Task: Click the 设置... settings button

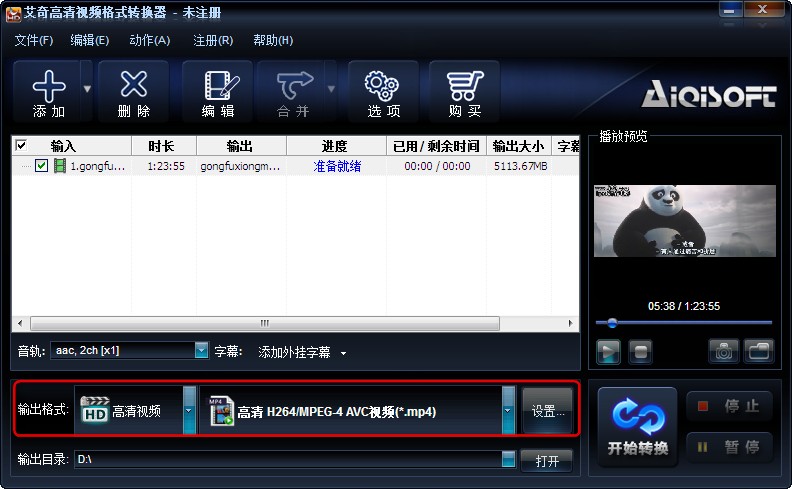Action: point(548,411)
